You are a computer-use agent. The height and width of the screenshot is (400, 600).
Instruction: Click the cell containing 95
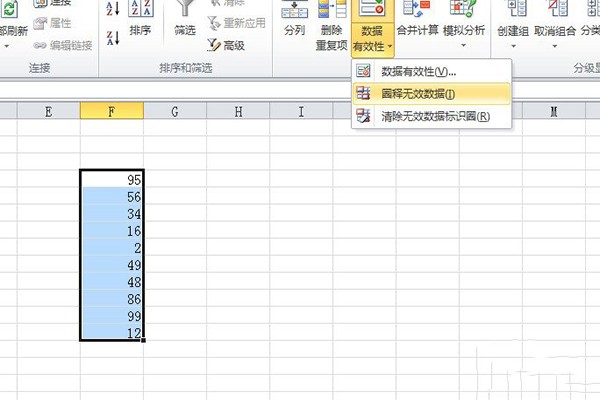point(112,179)
